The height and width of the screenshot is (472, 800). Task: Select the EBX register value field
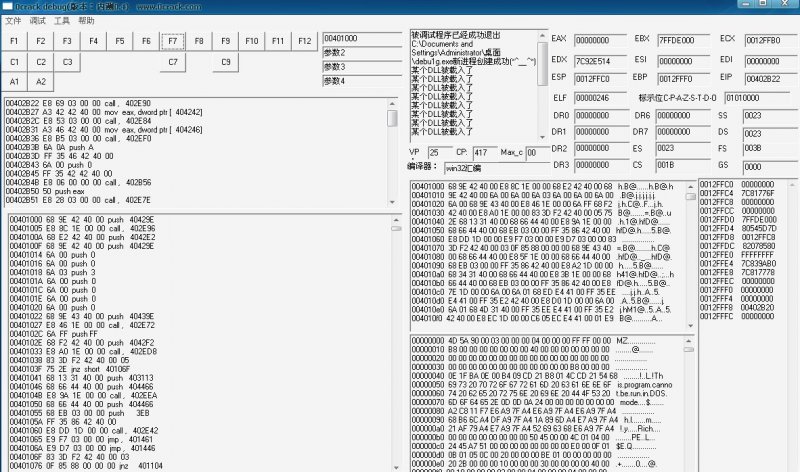coord(684,40)
